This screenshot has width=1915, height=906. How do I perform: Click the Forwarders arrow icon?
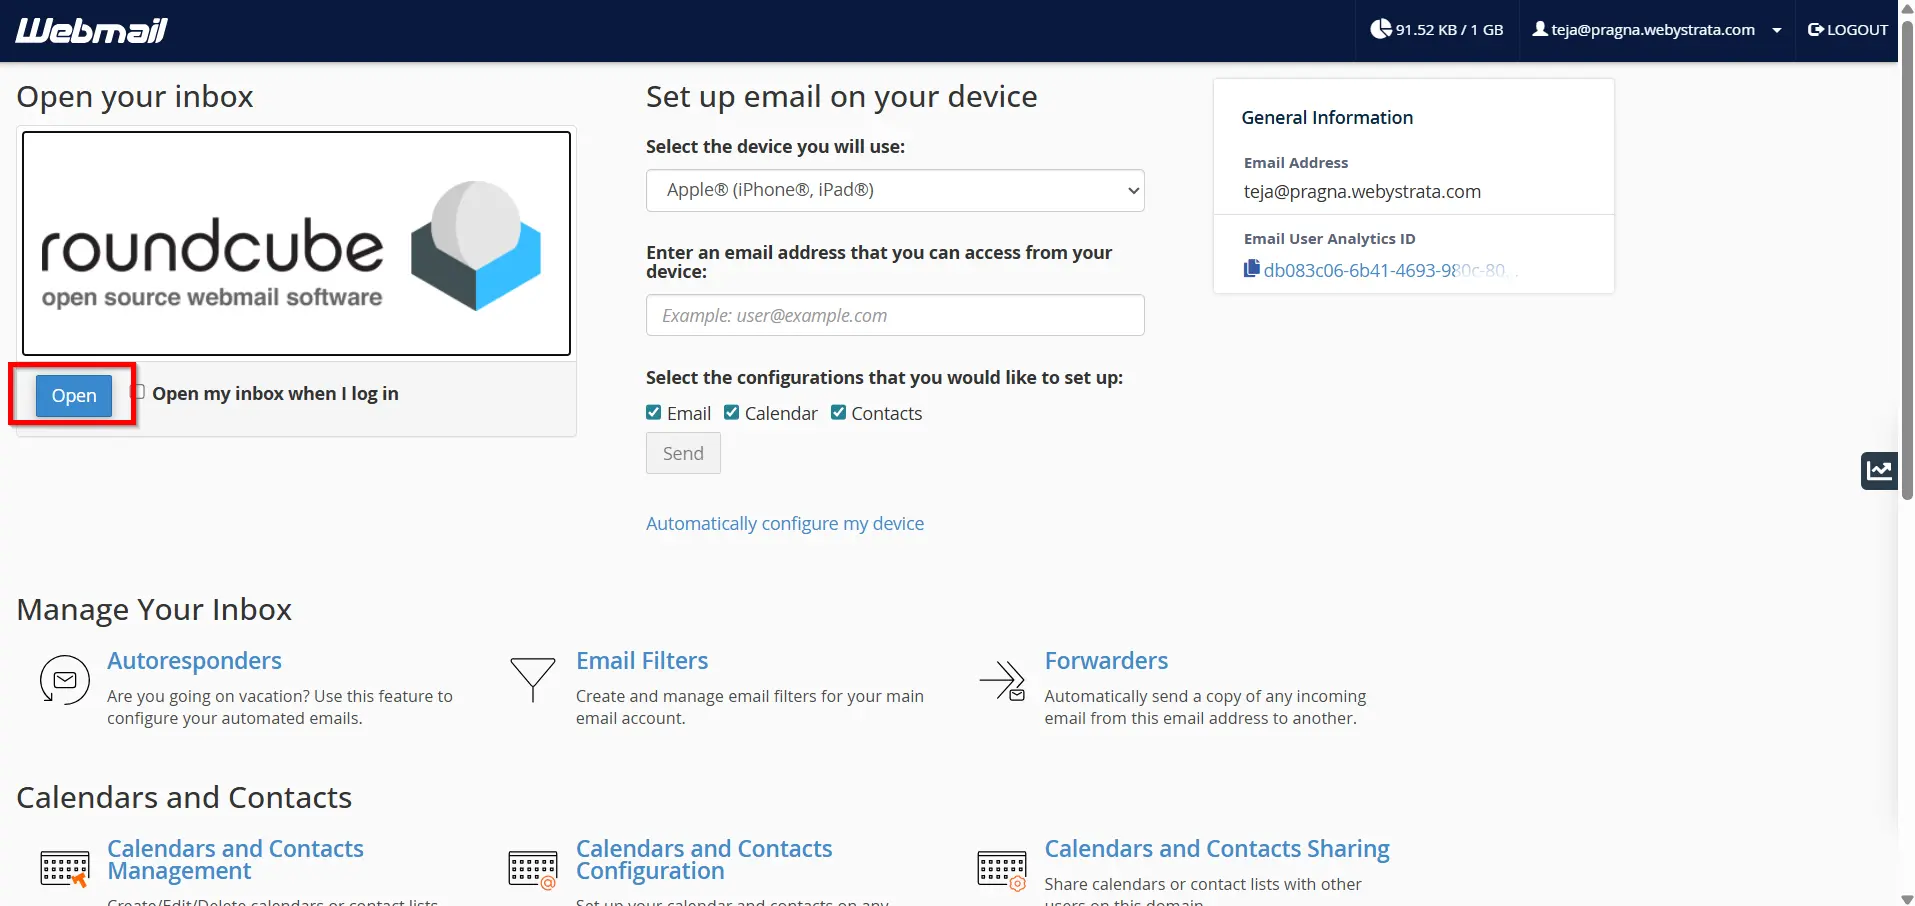tap(1003, 681)
